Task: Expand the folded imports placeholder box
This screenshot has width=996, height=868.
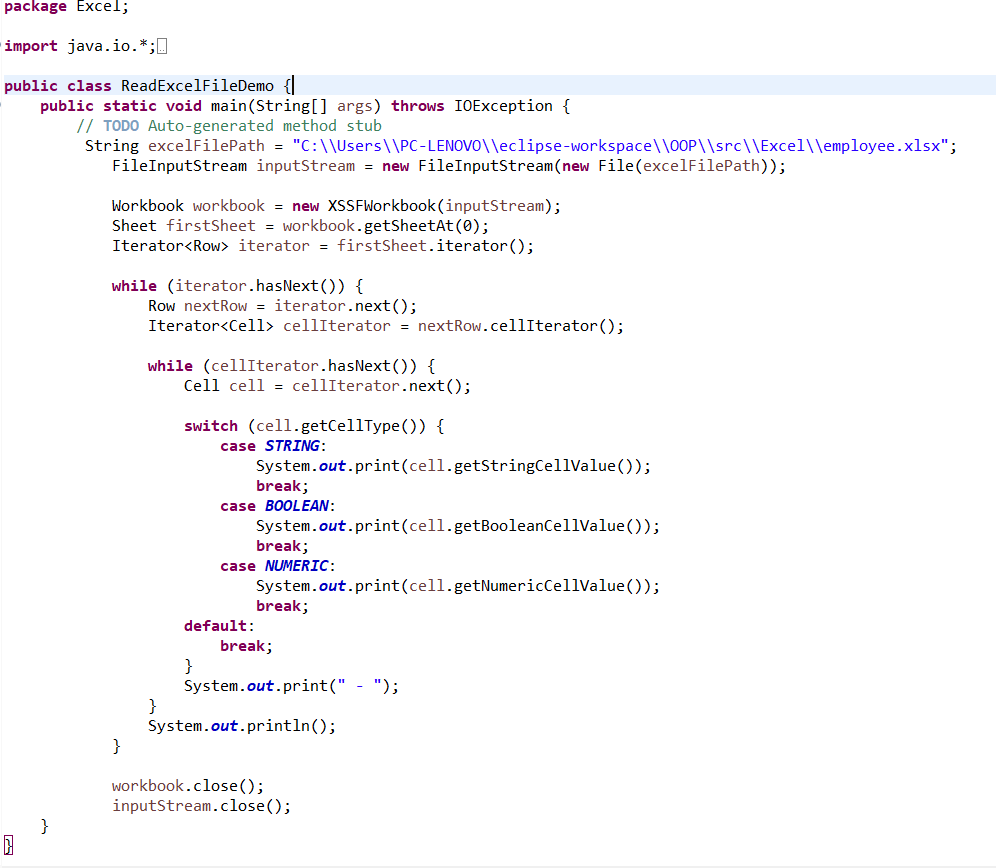Action: (x=162, y=46)
